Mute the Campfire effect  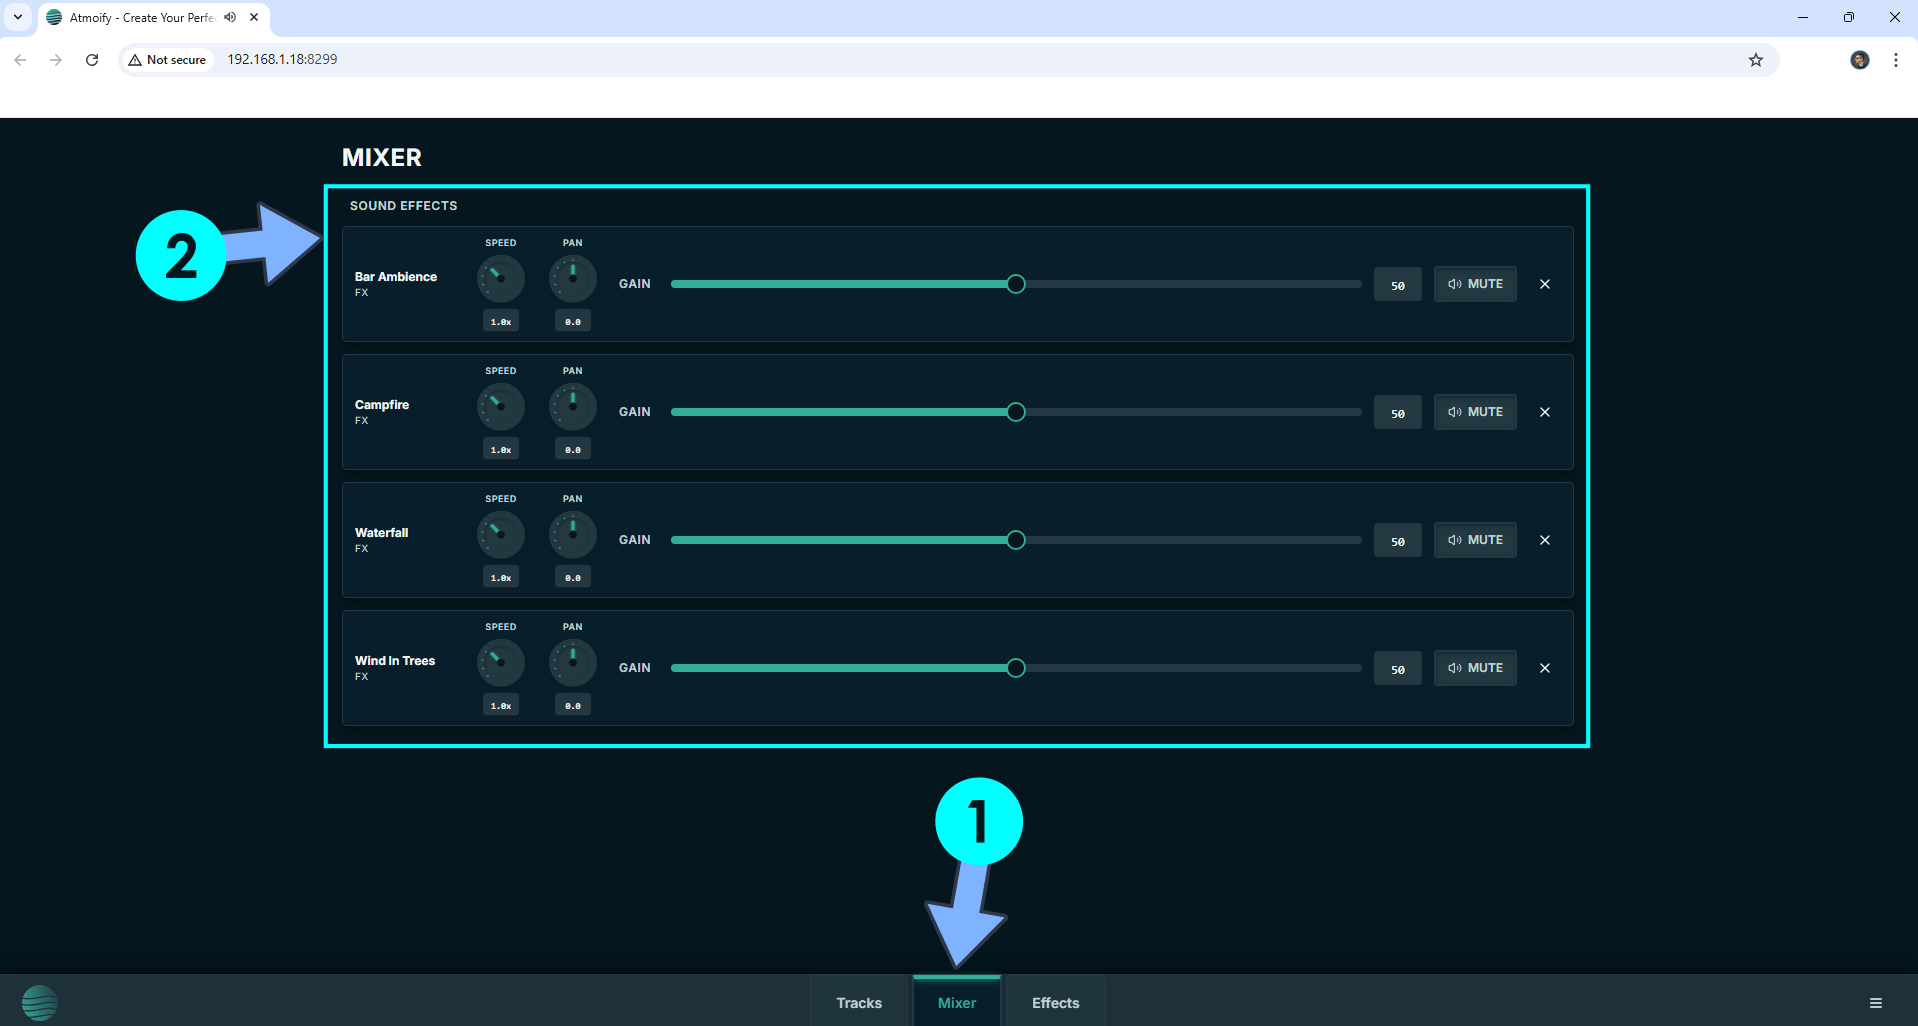[x=1474, y=411]
